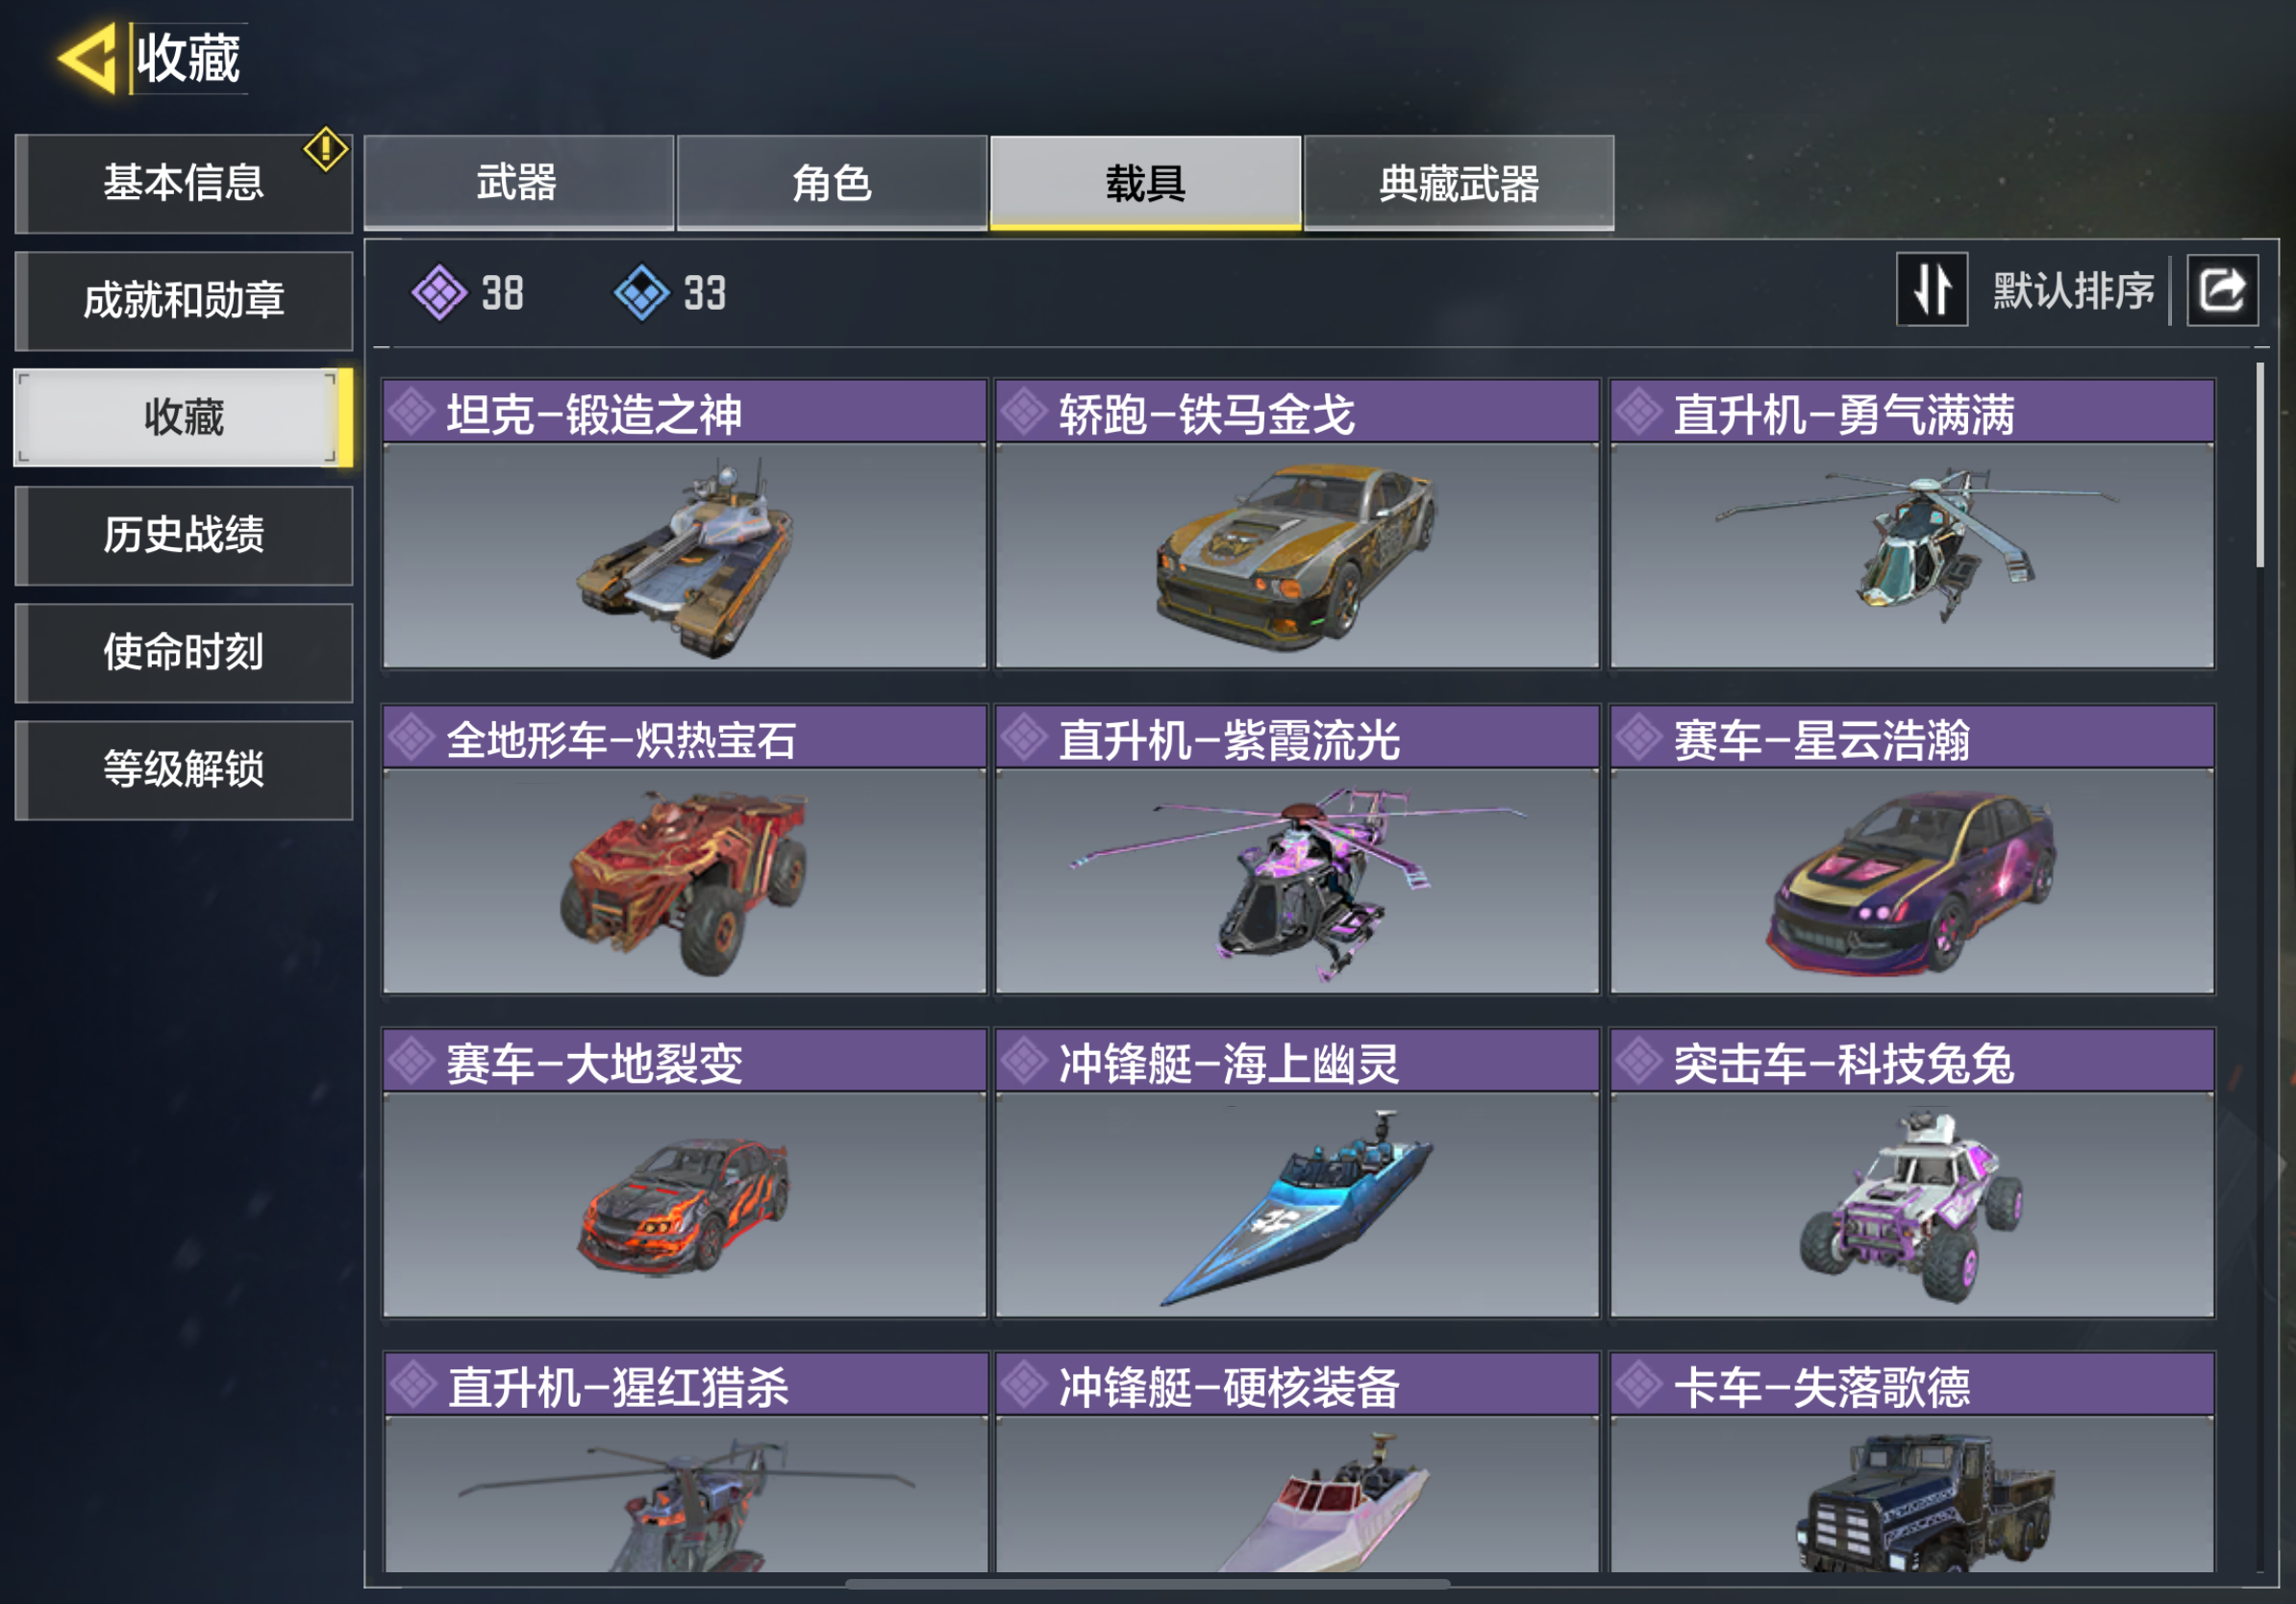Click rarity icon on 坦克-锻造之神 card

pos(411,412)
